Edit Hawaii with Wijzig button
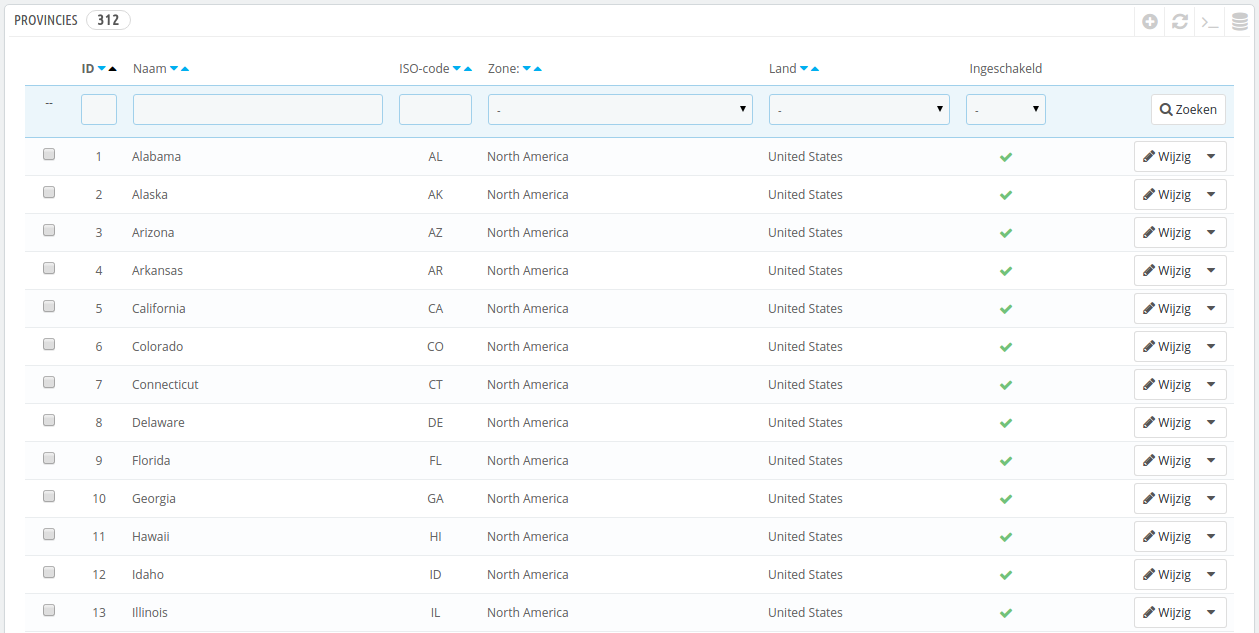 pyautogui.click(x=1166, y=537)
